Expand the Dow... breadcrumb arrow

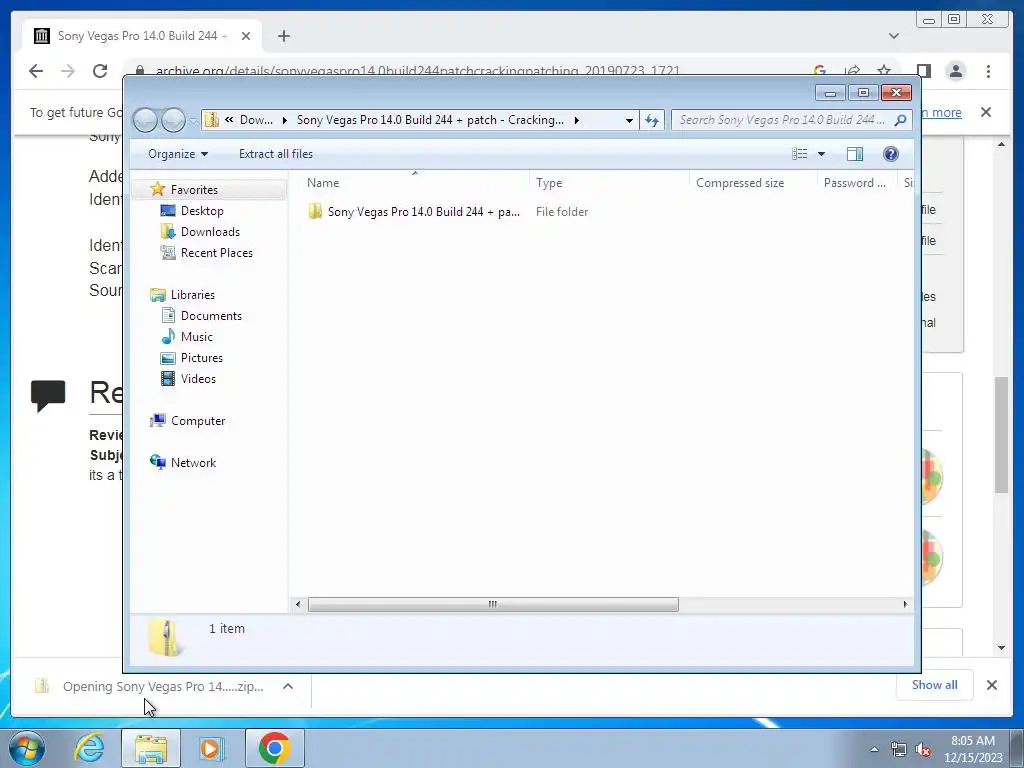284,120
